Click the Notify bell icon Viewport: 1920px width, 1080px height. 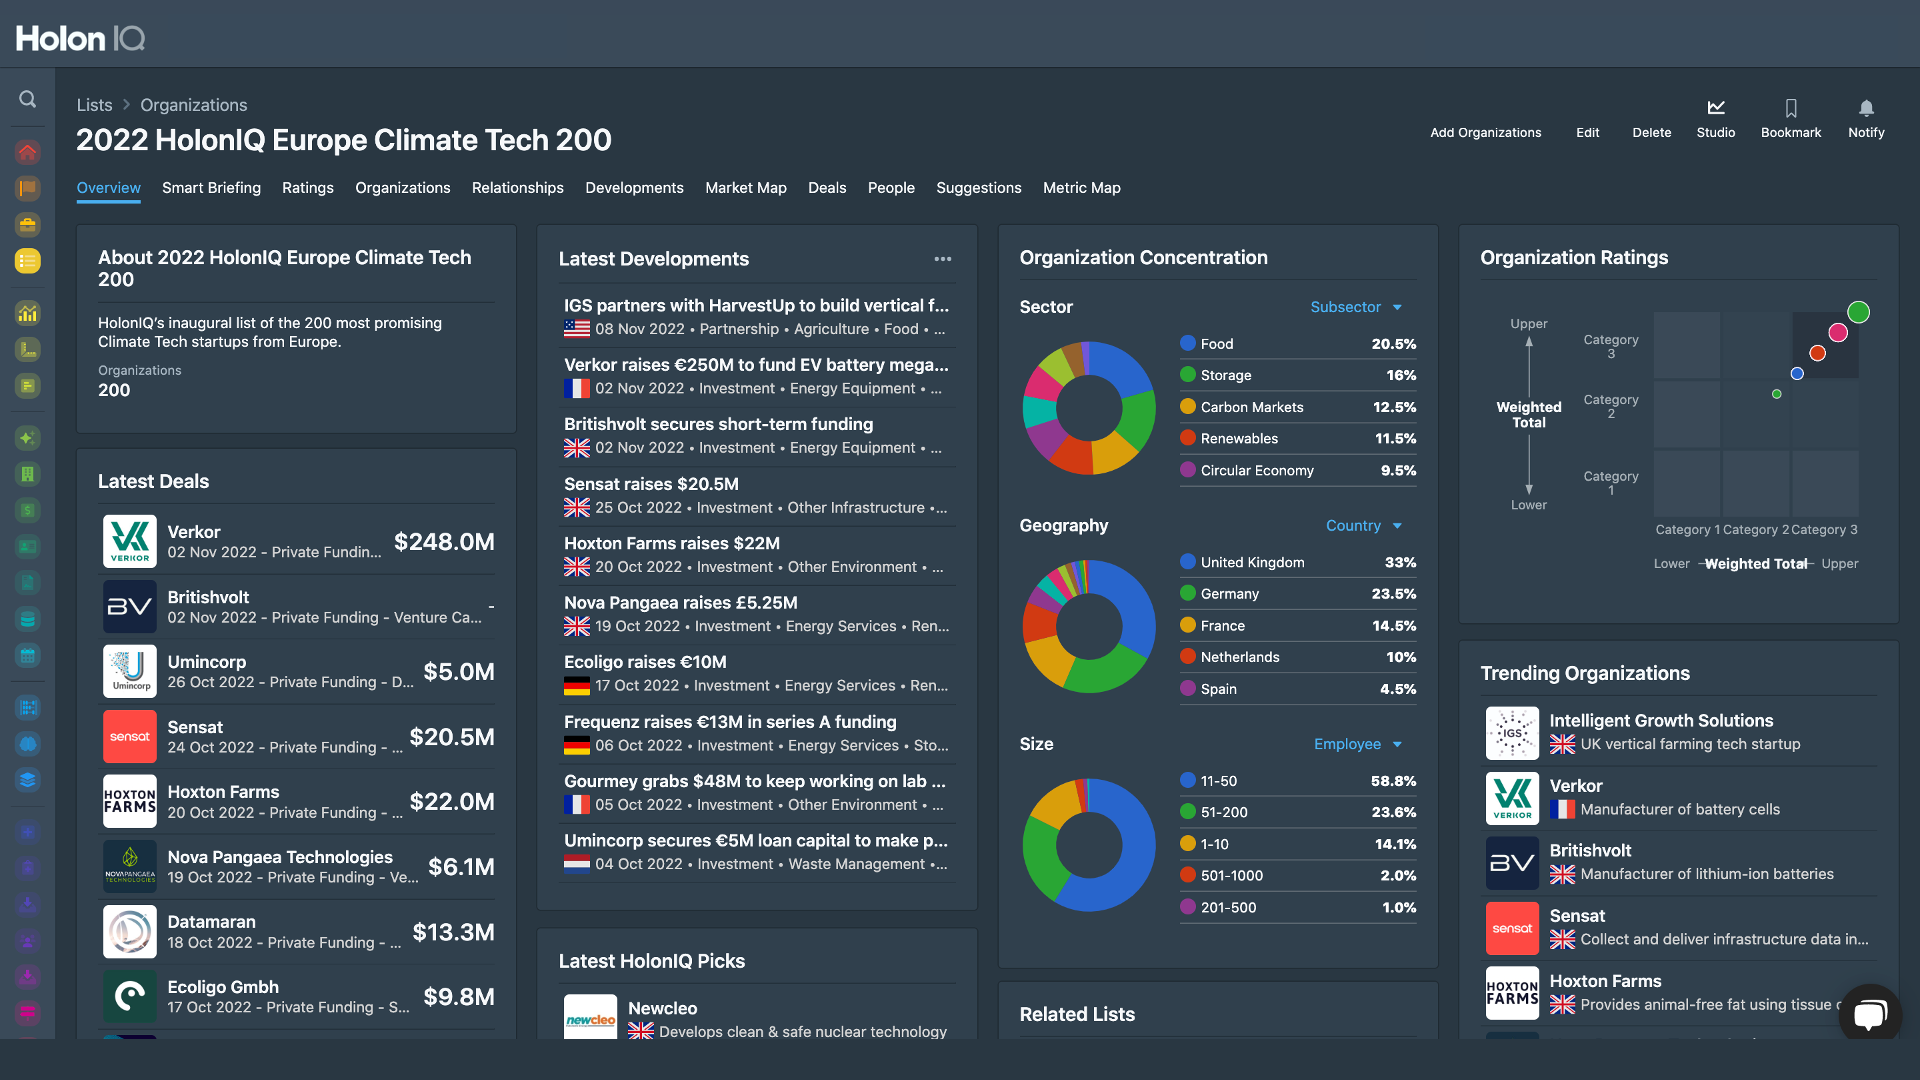click(x=1866, y=107)
